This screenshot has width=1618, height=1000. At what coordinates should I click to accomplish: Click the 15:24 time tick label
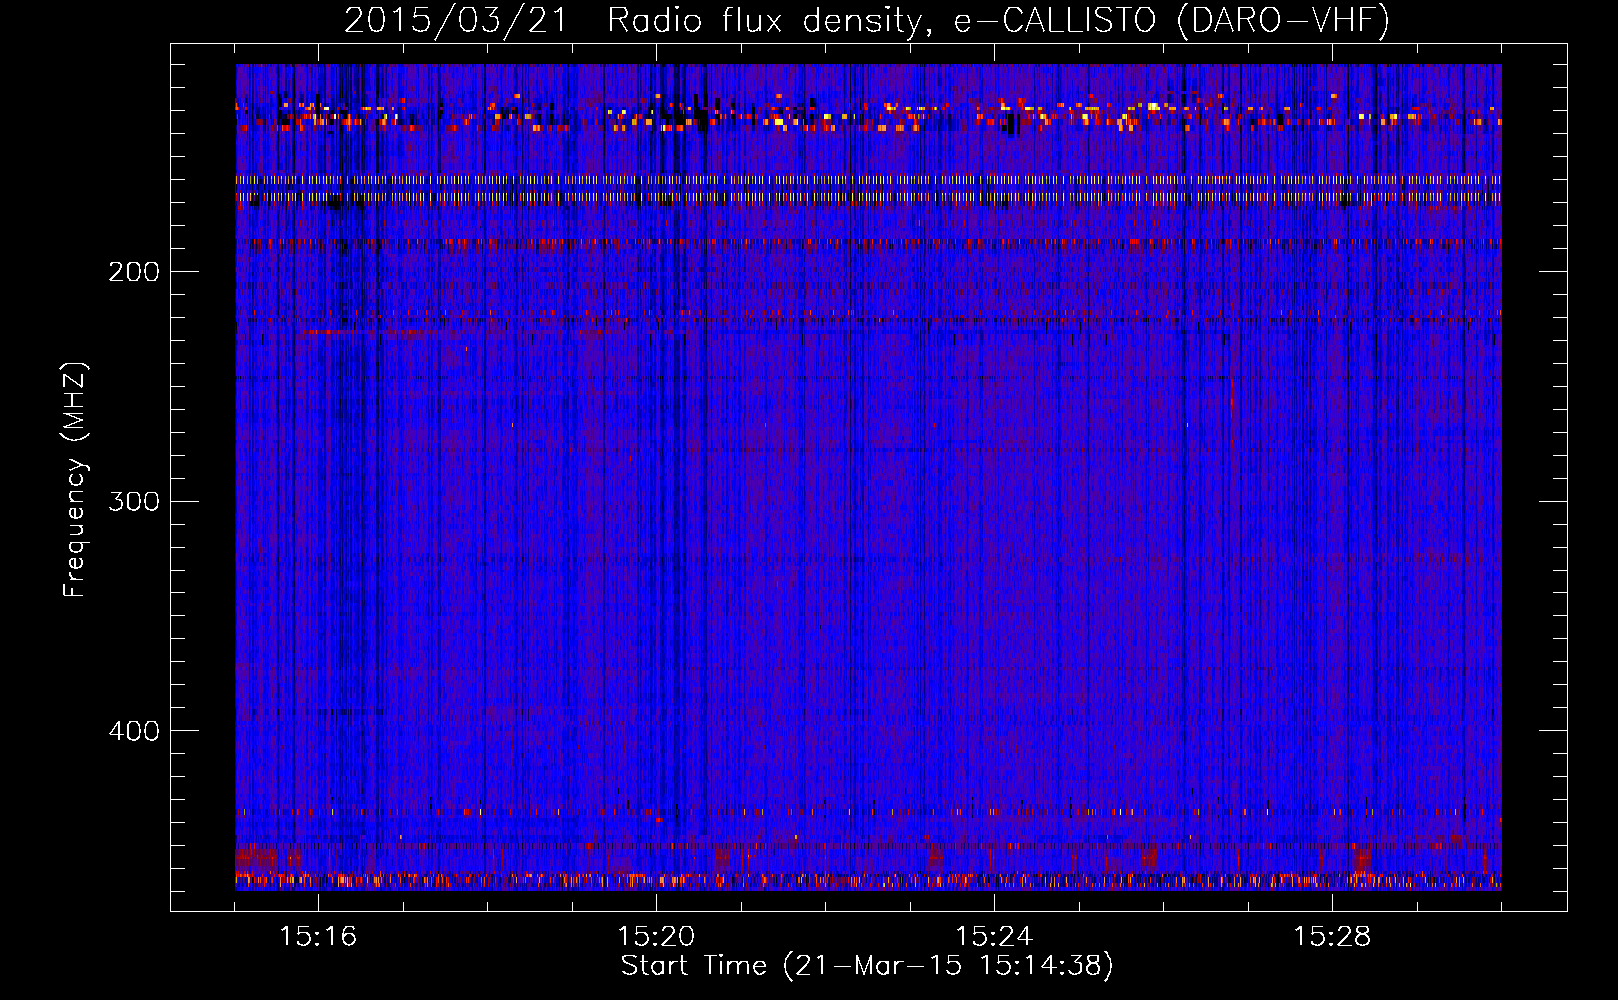point(994,937)
